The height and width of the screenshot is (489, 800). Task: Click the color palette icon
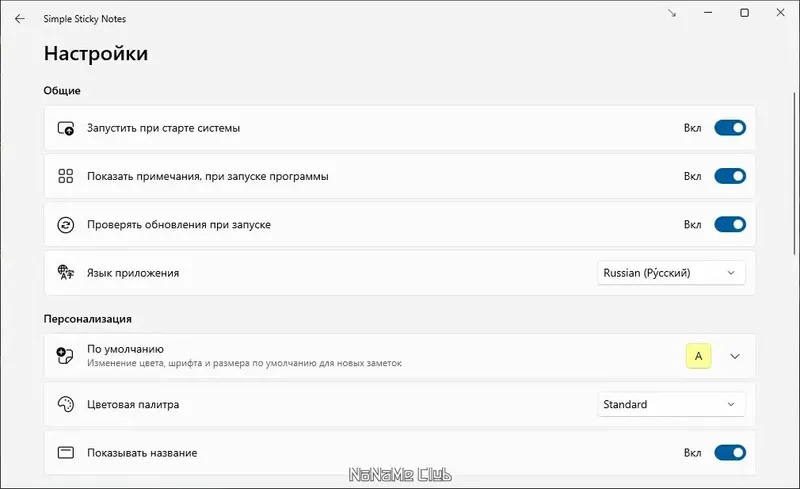[x=66, y=405]
